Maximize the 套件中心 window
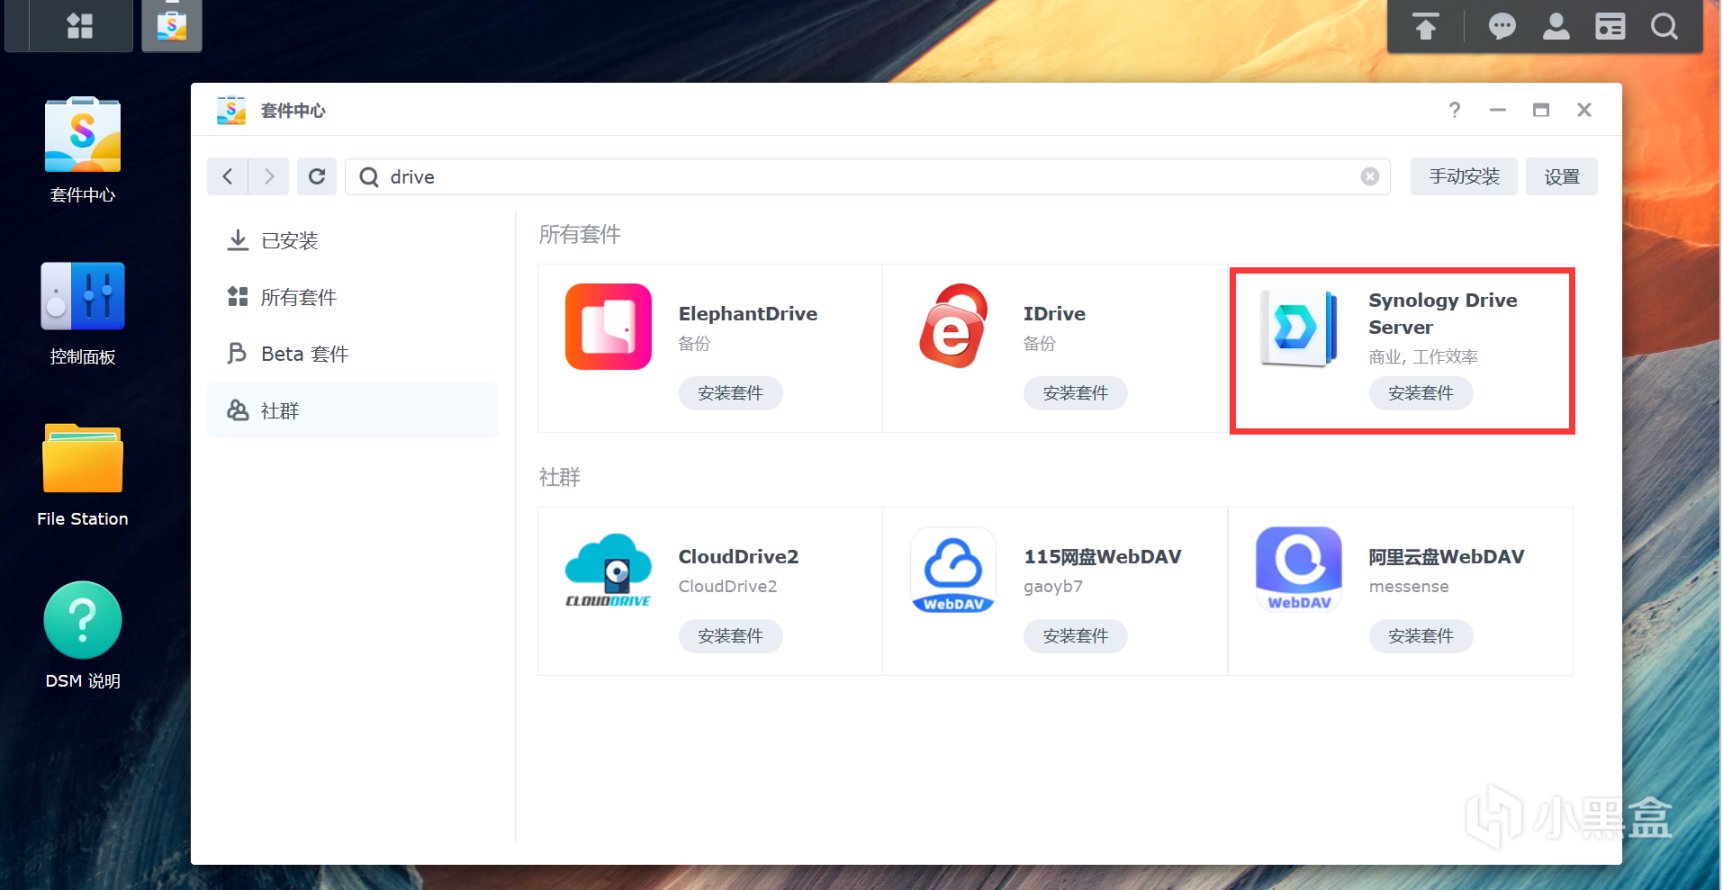Image resolution: width=1723 pixels, height=890 pixels. click(x=1541, y=110)
